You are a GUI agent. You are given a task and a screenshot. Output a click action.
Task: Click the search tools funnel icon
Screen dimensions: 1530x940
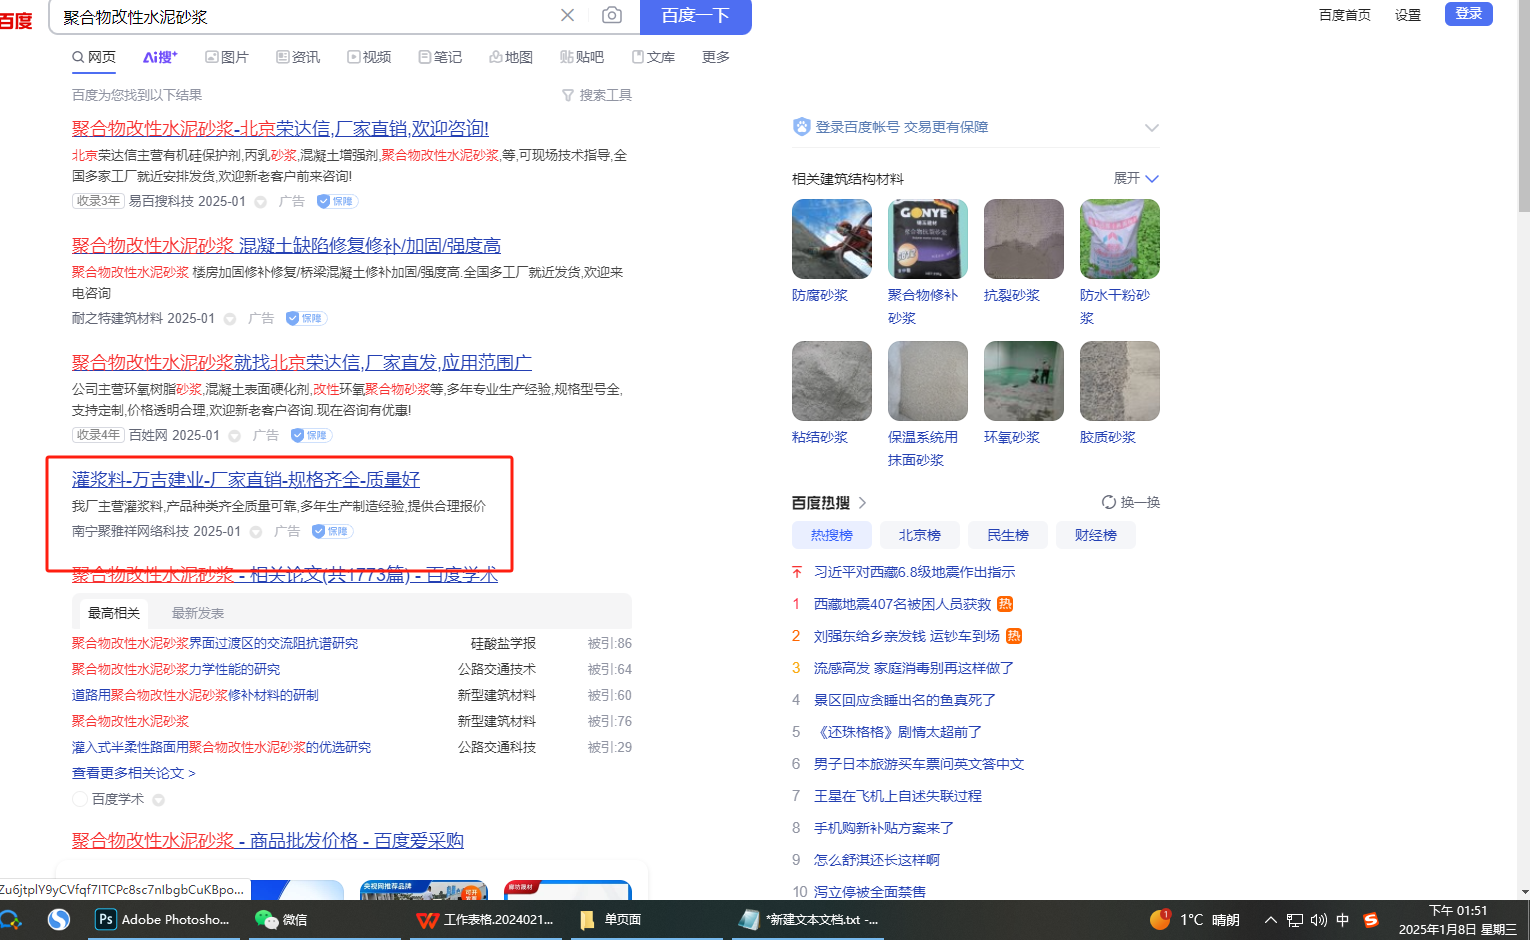568,95
